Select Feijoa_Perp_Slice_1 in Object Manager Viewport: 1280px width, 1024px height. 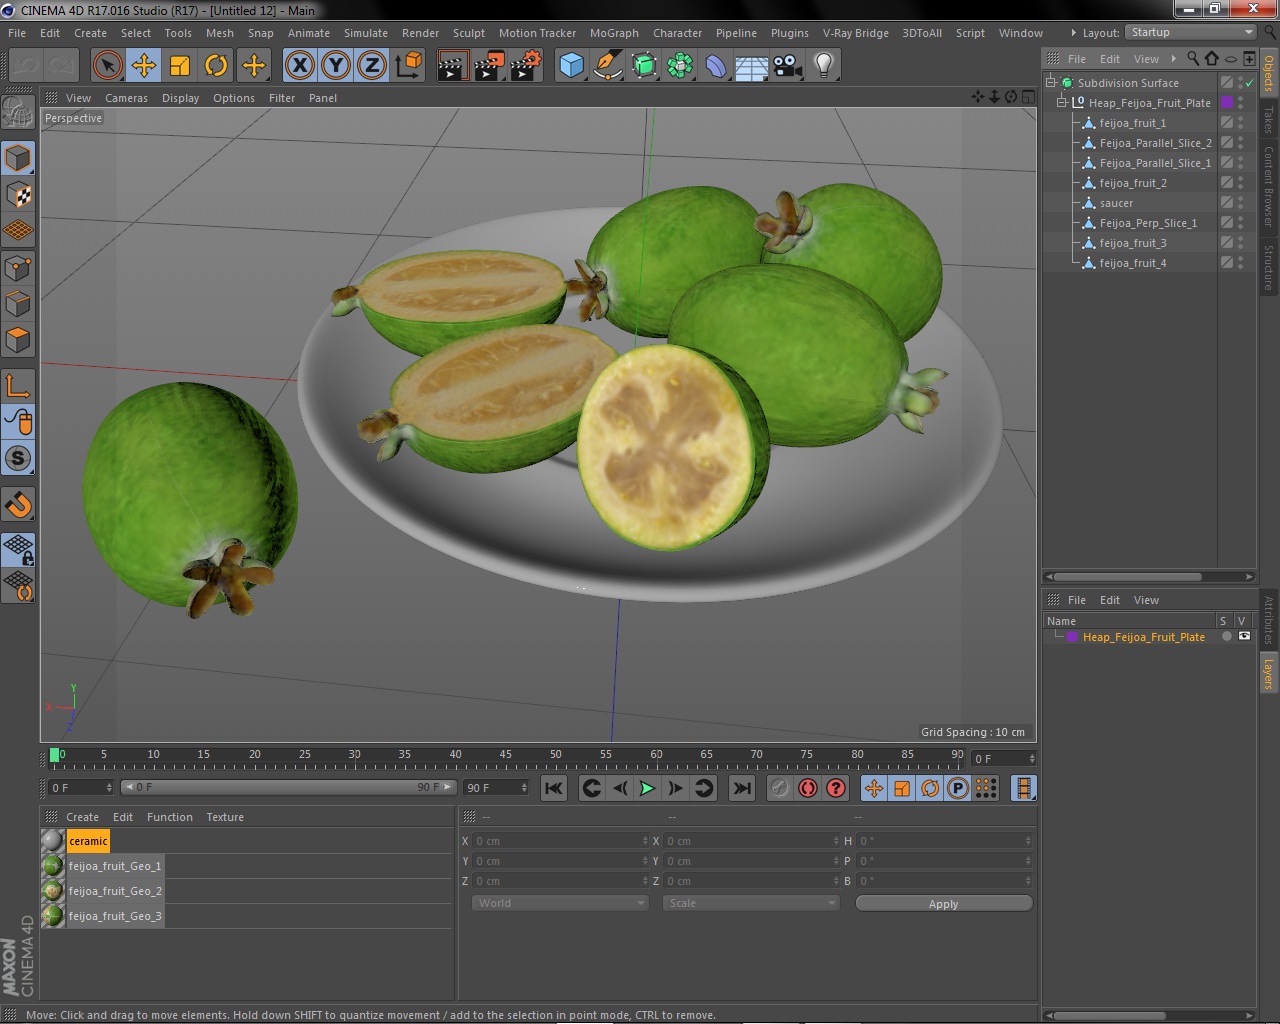[1148, 223]
